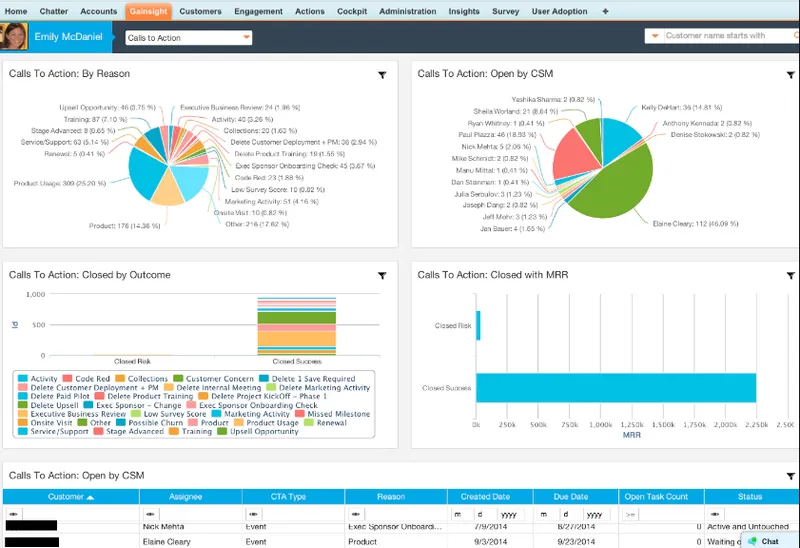800x548 pixels.
Task: Open filter for top Open by CSM pie chart
Action: (x=790, y=75)
